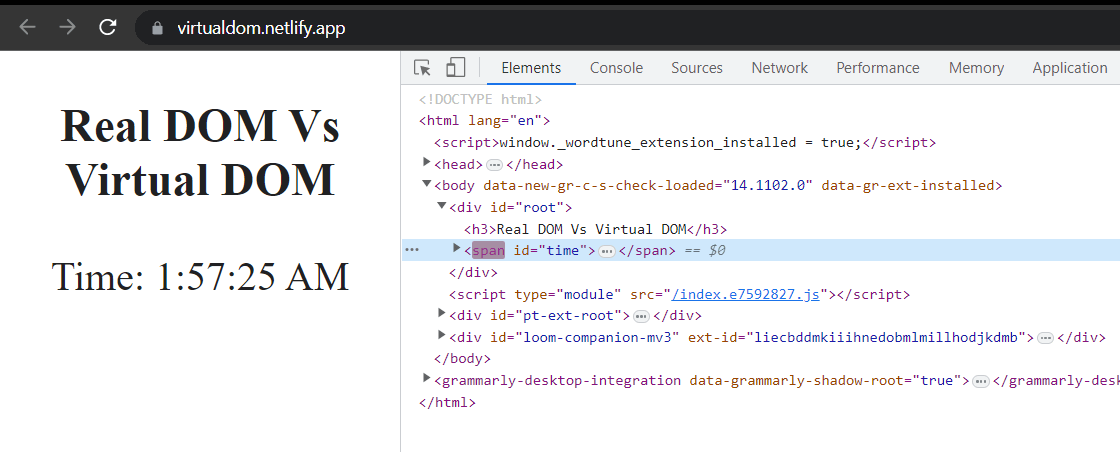Click the three-dot menu beside the span row
Image resolution: width=1120 pixels, height=452 pixels.
[x=412, y=250]
